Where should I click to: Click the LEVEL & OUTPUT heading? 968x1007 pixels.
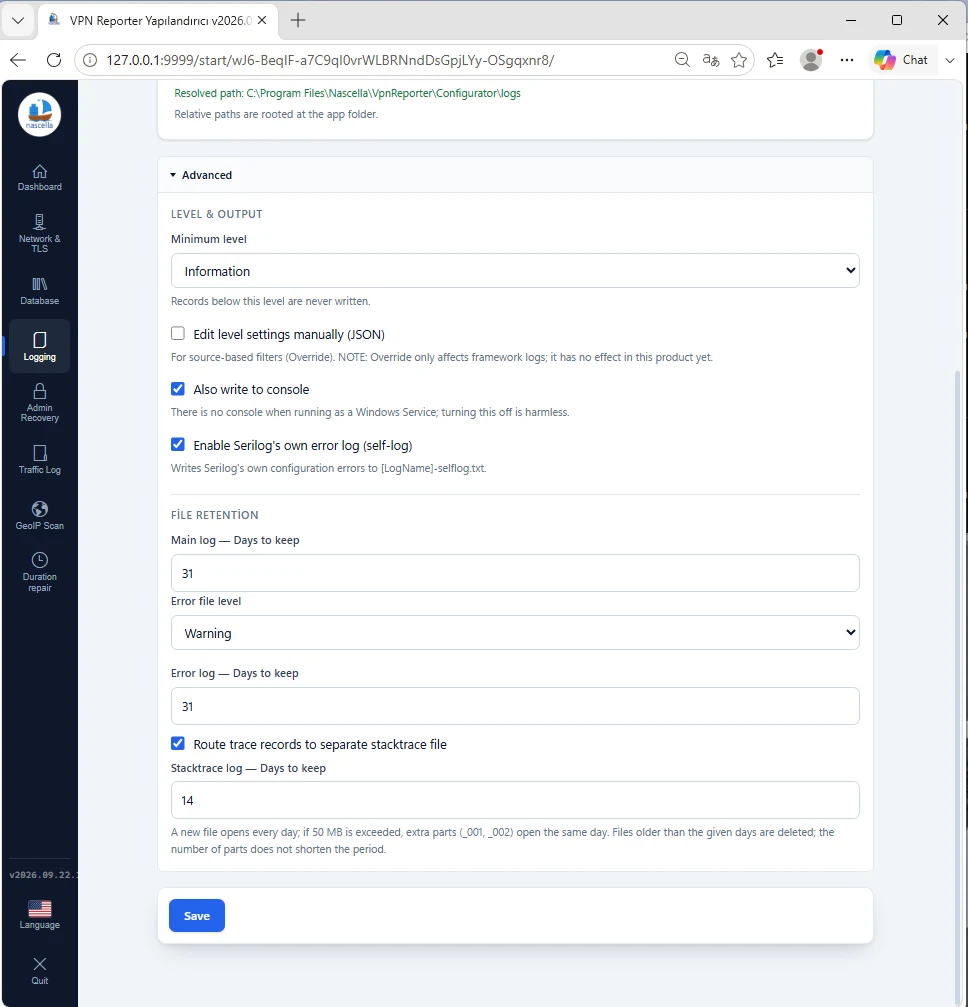216,214
